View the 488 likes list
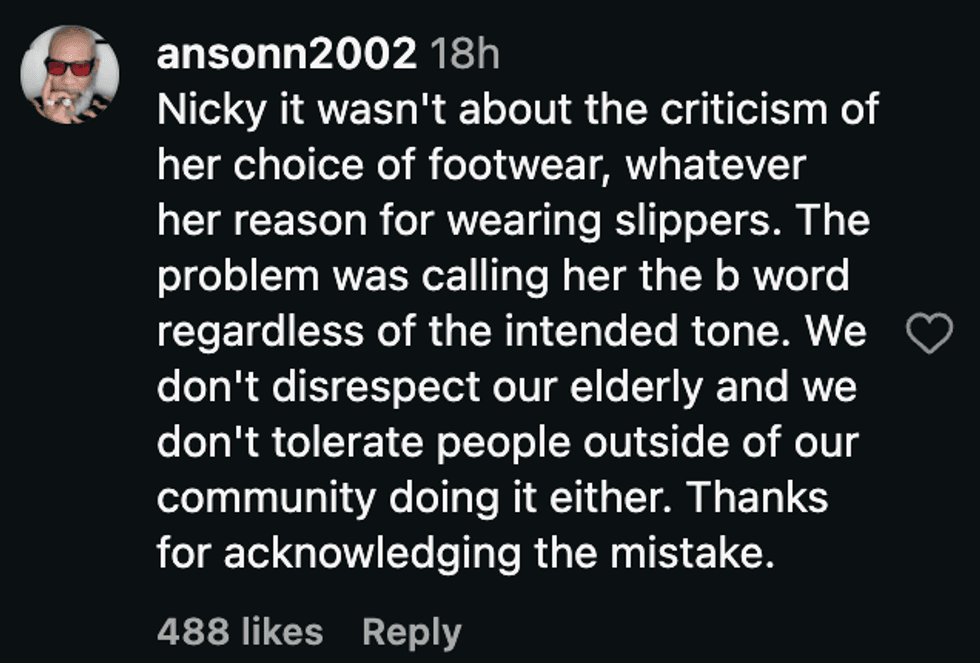Viewport: 980px width, 663px height. click(240, 631)
